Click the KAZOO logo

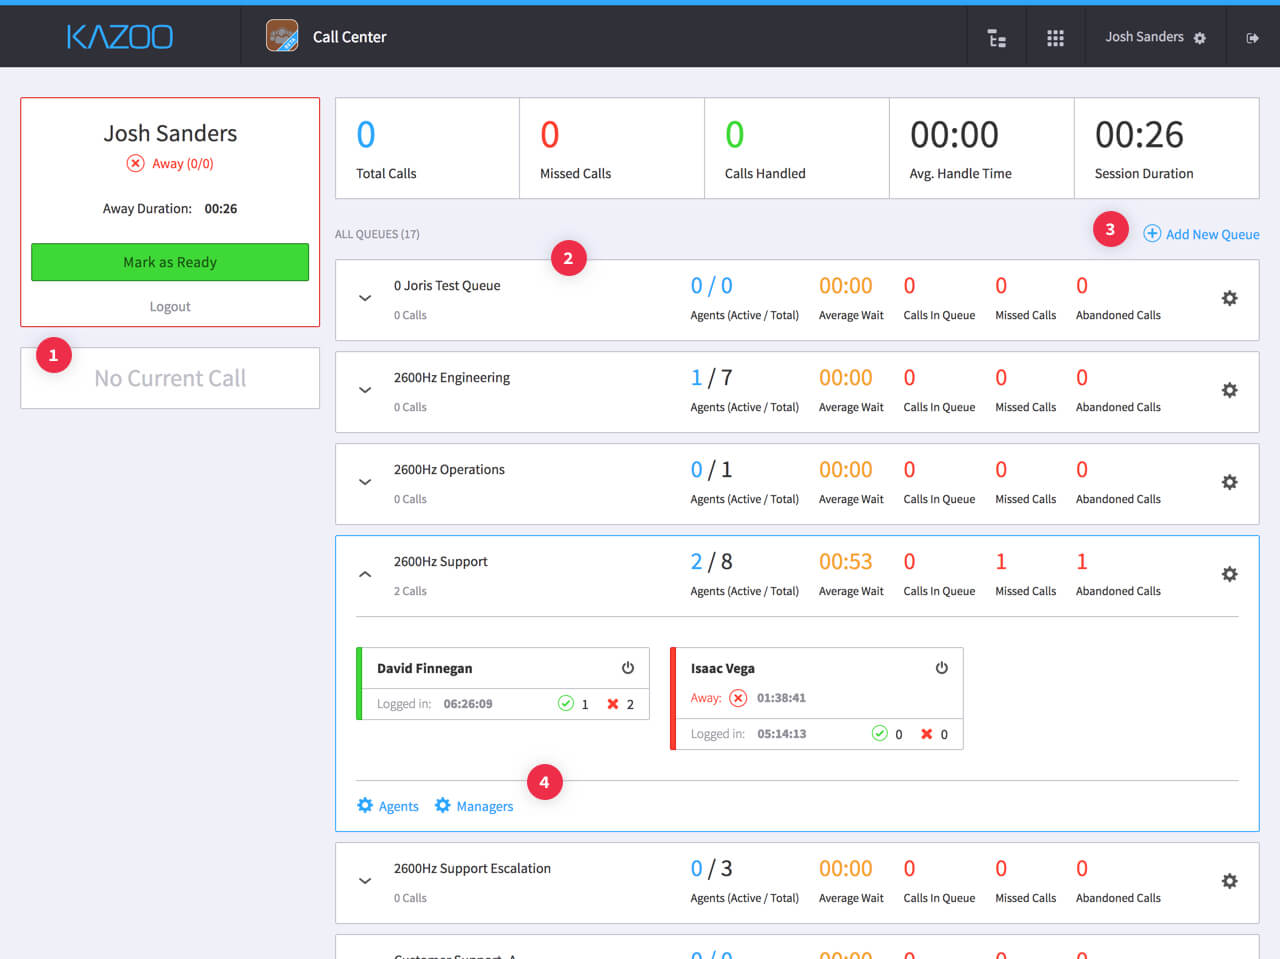click(120, 37)
